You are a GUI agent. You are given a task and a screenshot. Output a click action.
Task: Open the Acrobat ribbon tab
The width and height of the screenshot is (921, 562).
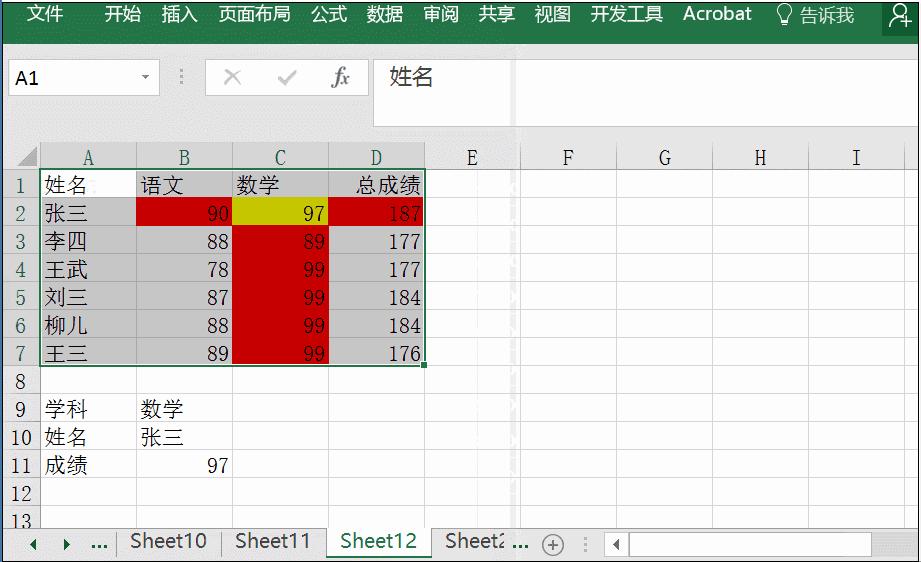[717, 14]
